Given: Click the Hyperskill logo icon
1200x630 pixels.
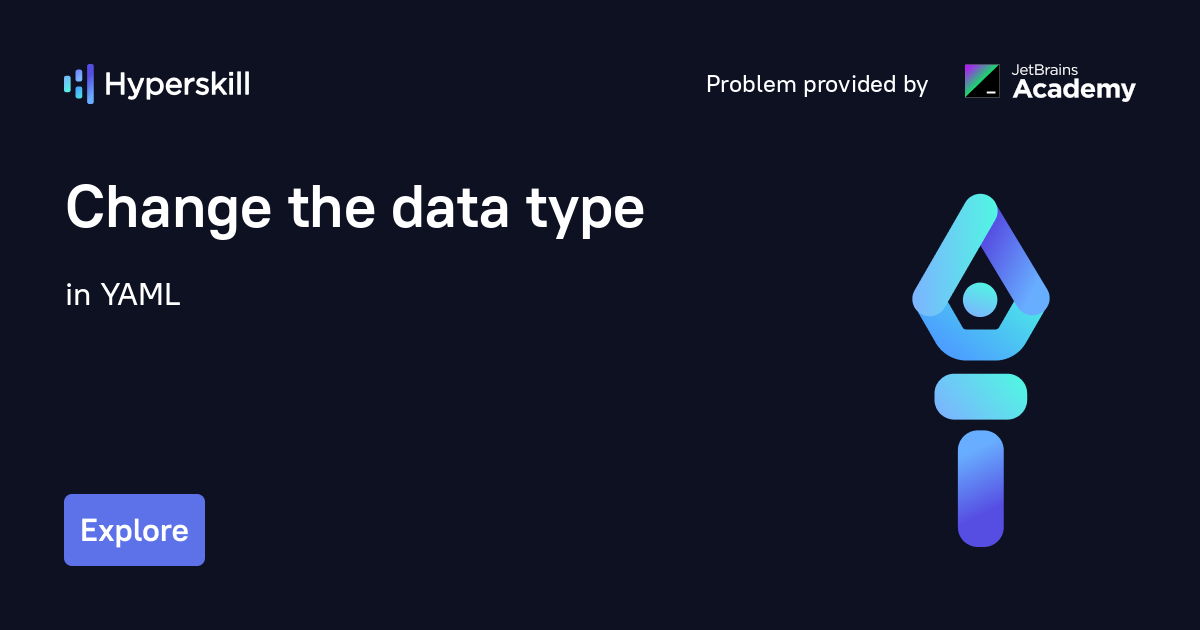Looking at the screenshot, I should 79,84.
